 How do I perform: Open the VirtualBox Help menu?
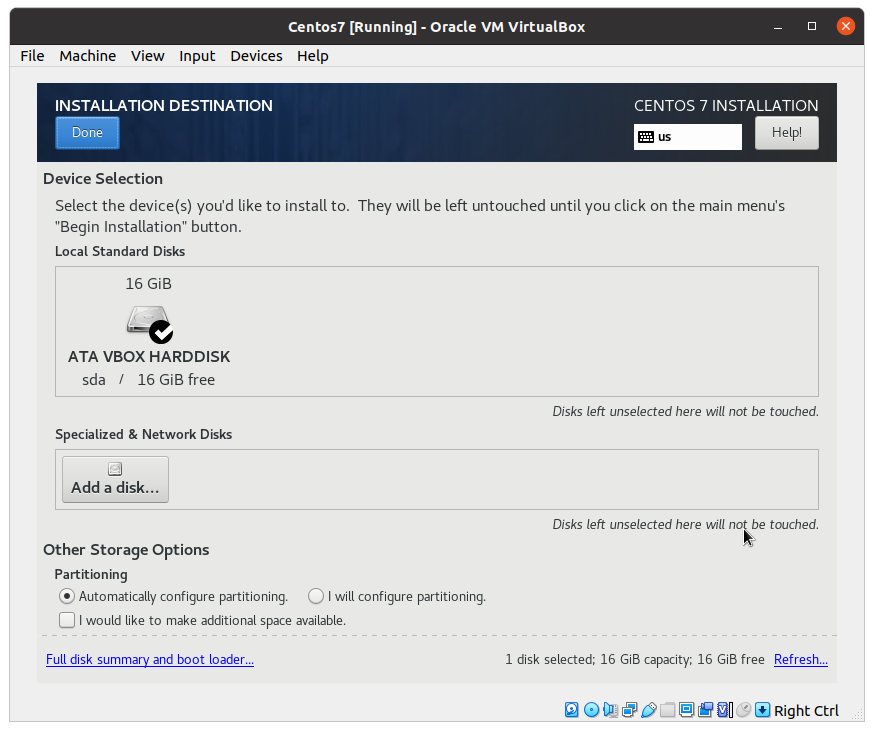(313, 56)
